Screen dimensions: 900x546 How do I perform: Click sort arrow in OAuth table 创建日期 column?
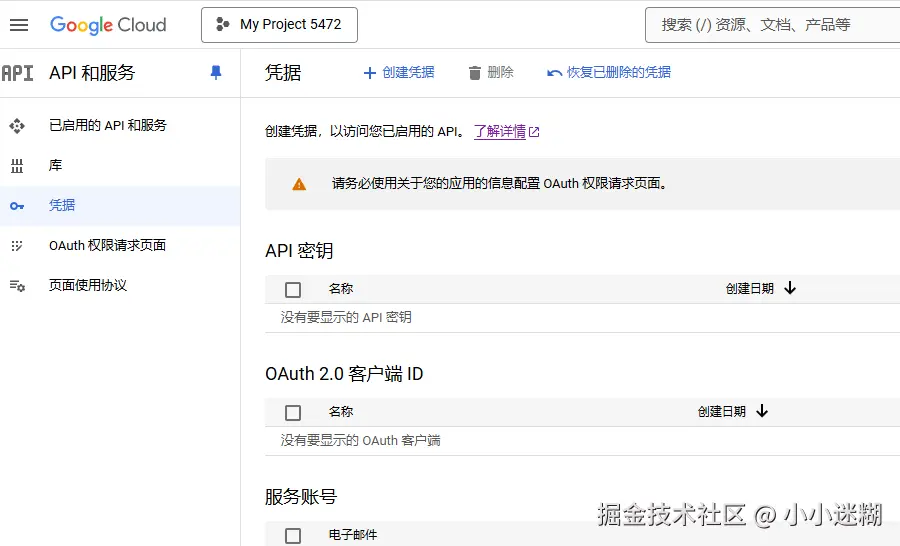762,411
